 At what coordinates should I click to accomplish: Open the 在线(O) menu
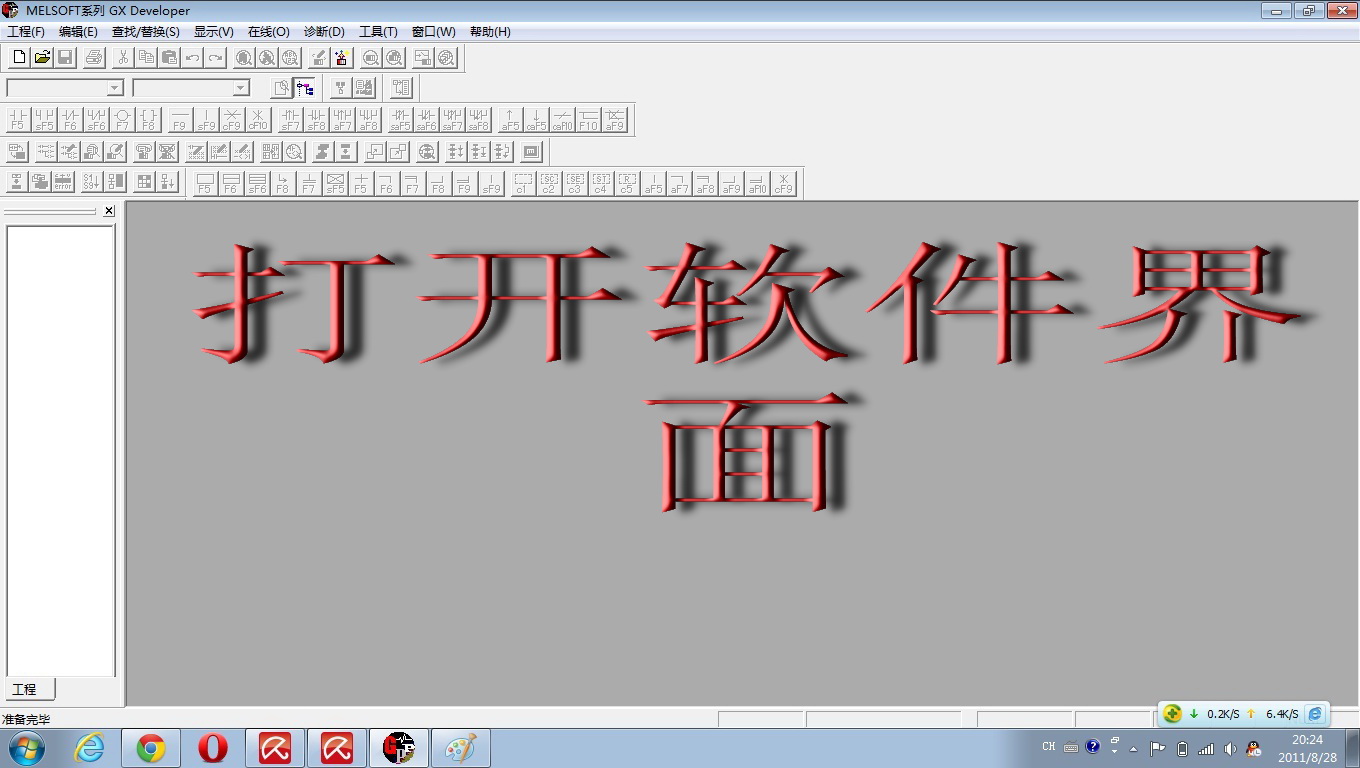[x=268, y=32]
